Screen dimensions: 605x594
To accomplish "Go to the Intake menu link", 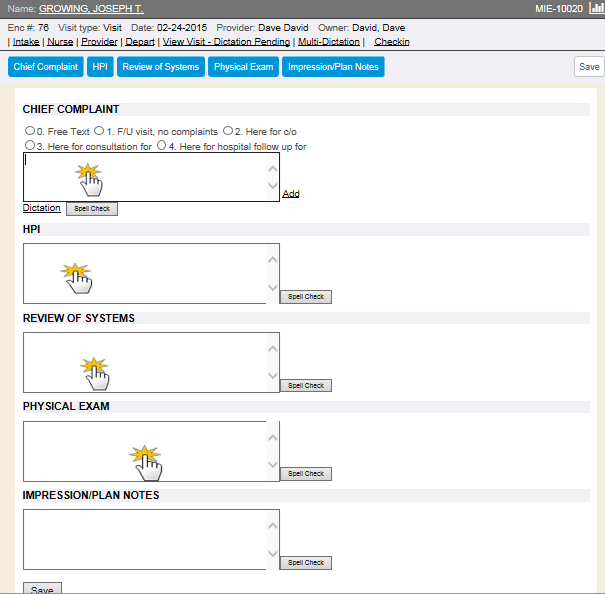I will (26, 42).
